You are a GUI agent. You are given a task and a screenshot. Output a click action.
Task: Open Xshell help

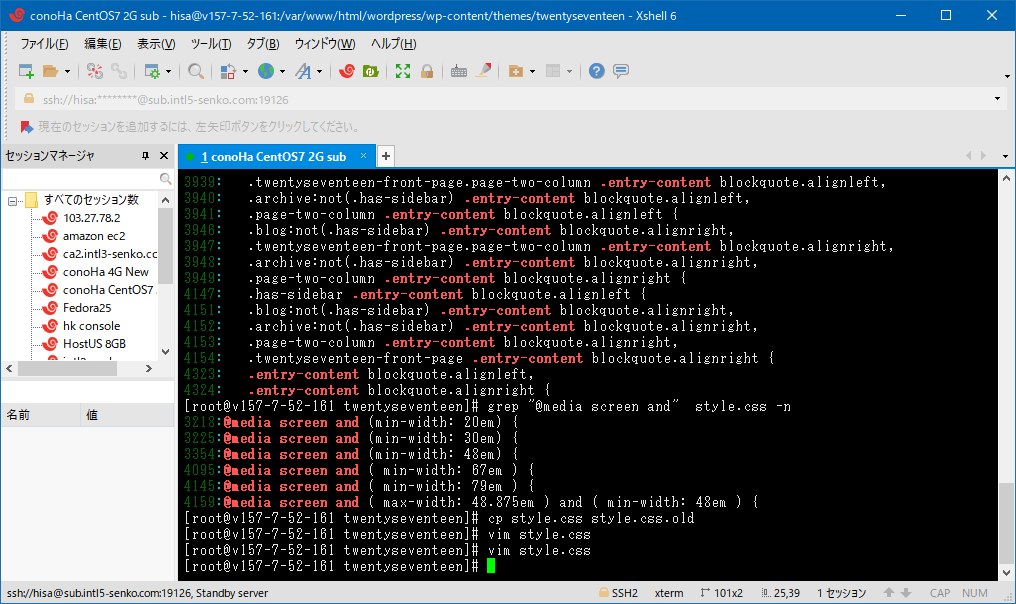[596, 71]
